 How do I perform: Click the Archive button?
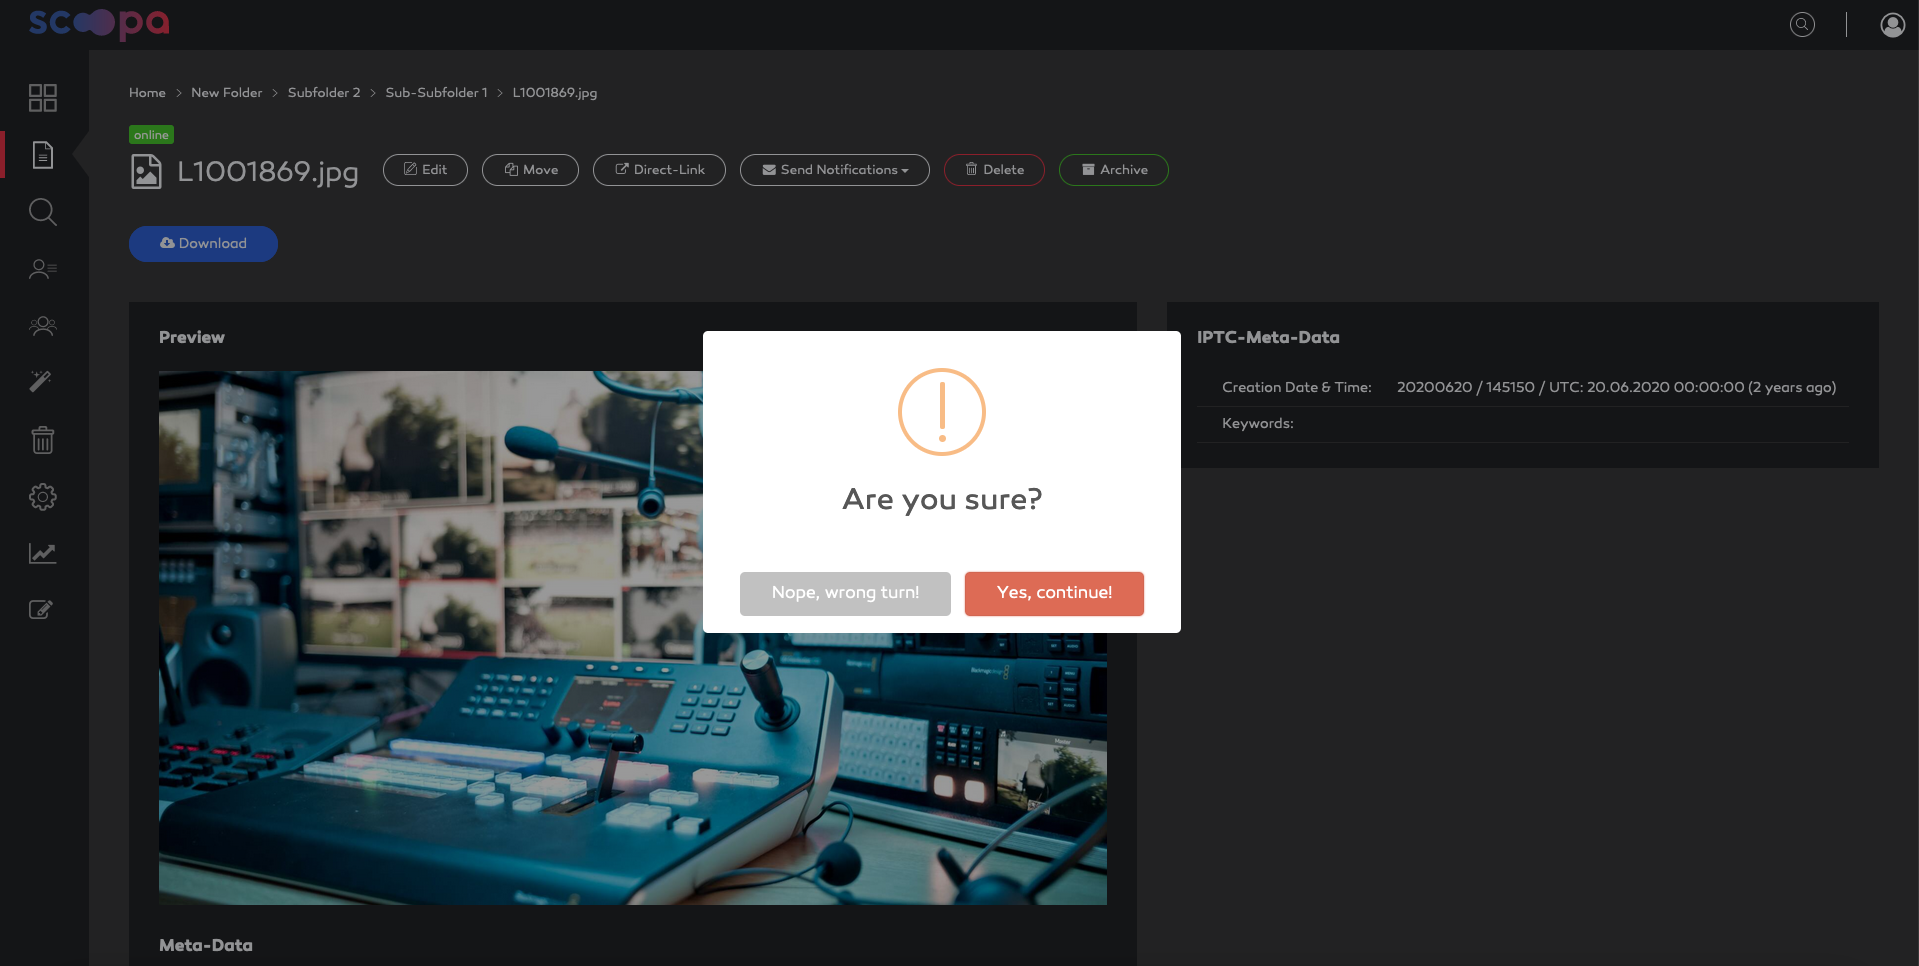[x=1114, y=170]
